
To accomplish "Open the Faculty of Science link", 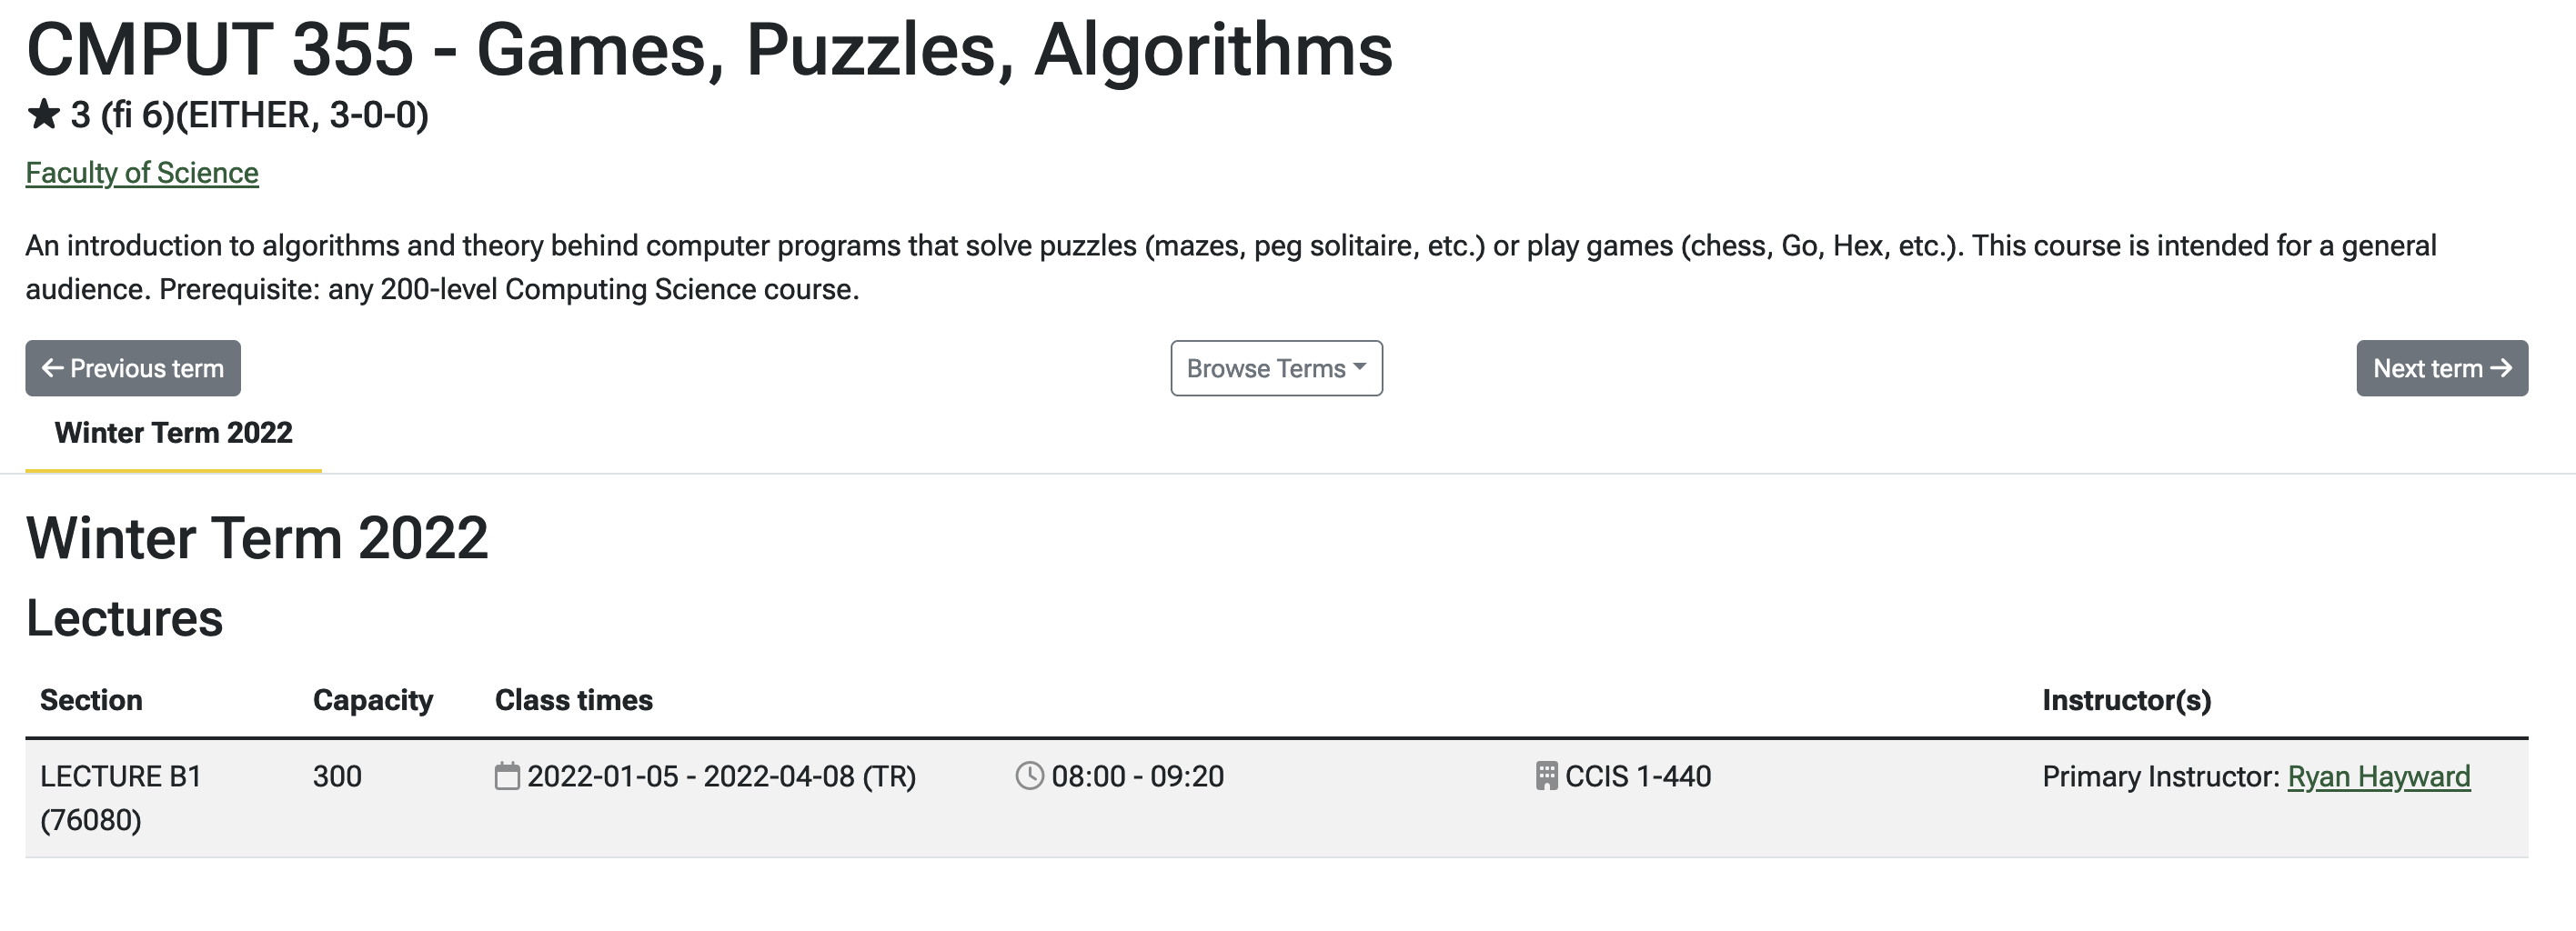I will coord(142,173).
